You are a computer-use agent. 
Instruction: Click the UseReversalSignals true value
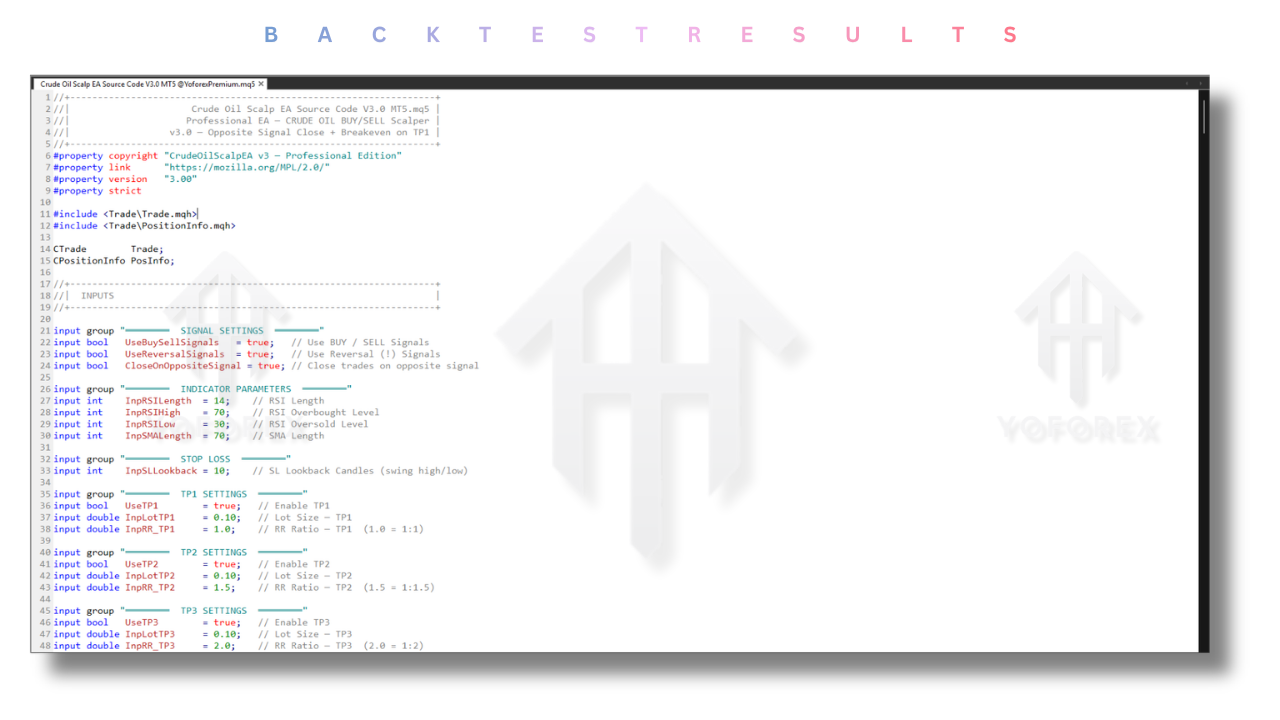[x=257, y=354]
